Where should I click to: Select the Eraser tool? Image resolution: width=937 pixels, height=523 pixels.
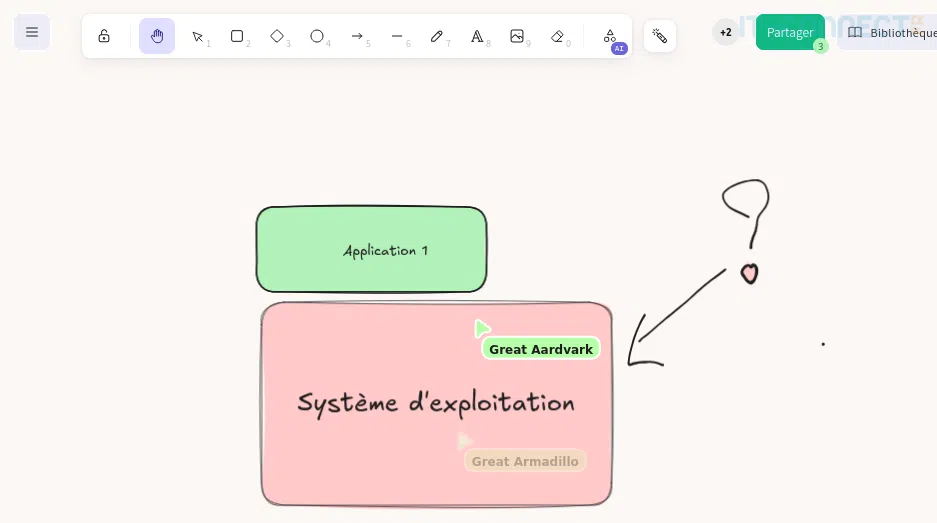(558, 36)
